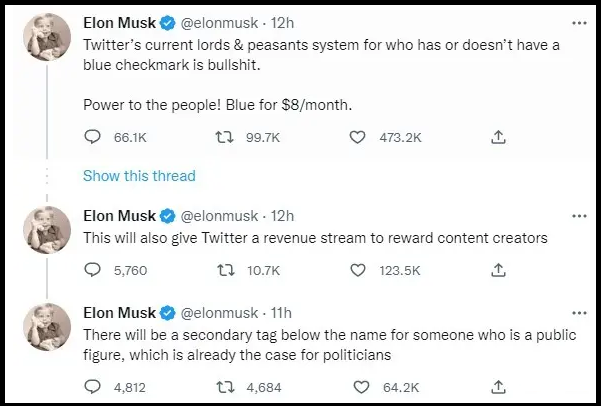Retweet the public figure tag tweet

(226, 385)
